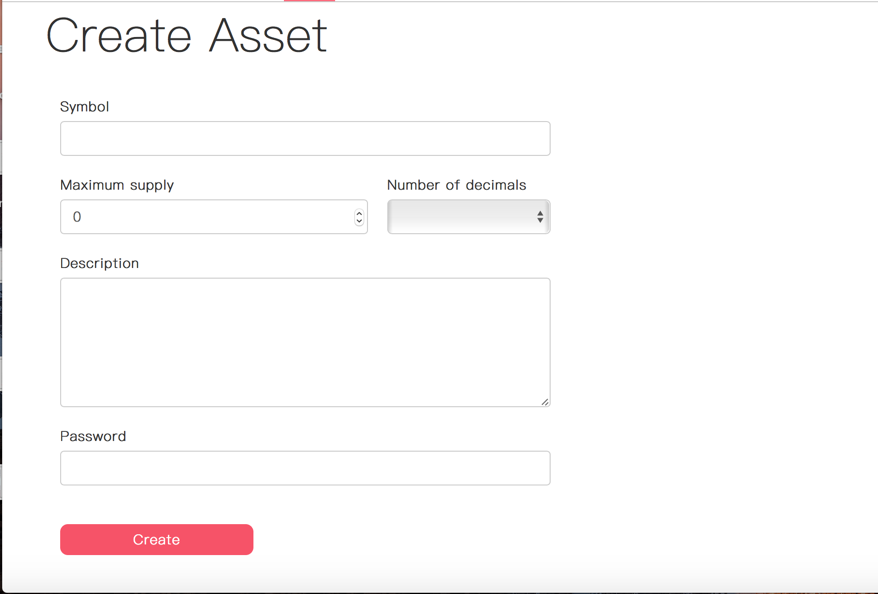Image resolution: width=878 pixels, height=594 pixels.
Task: Select the pink highlighted tab at top
Action: tap(309, 1)
